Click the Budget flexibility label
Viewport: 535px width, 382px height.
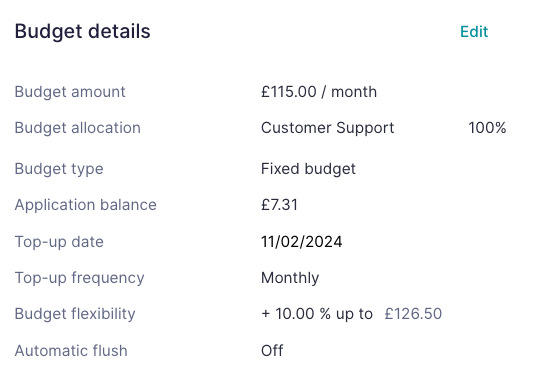tap(75, 314)
